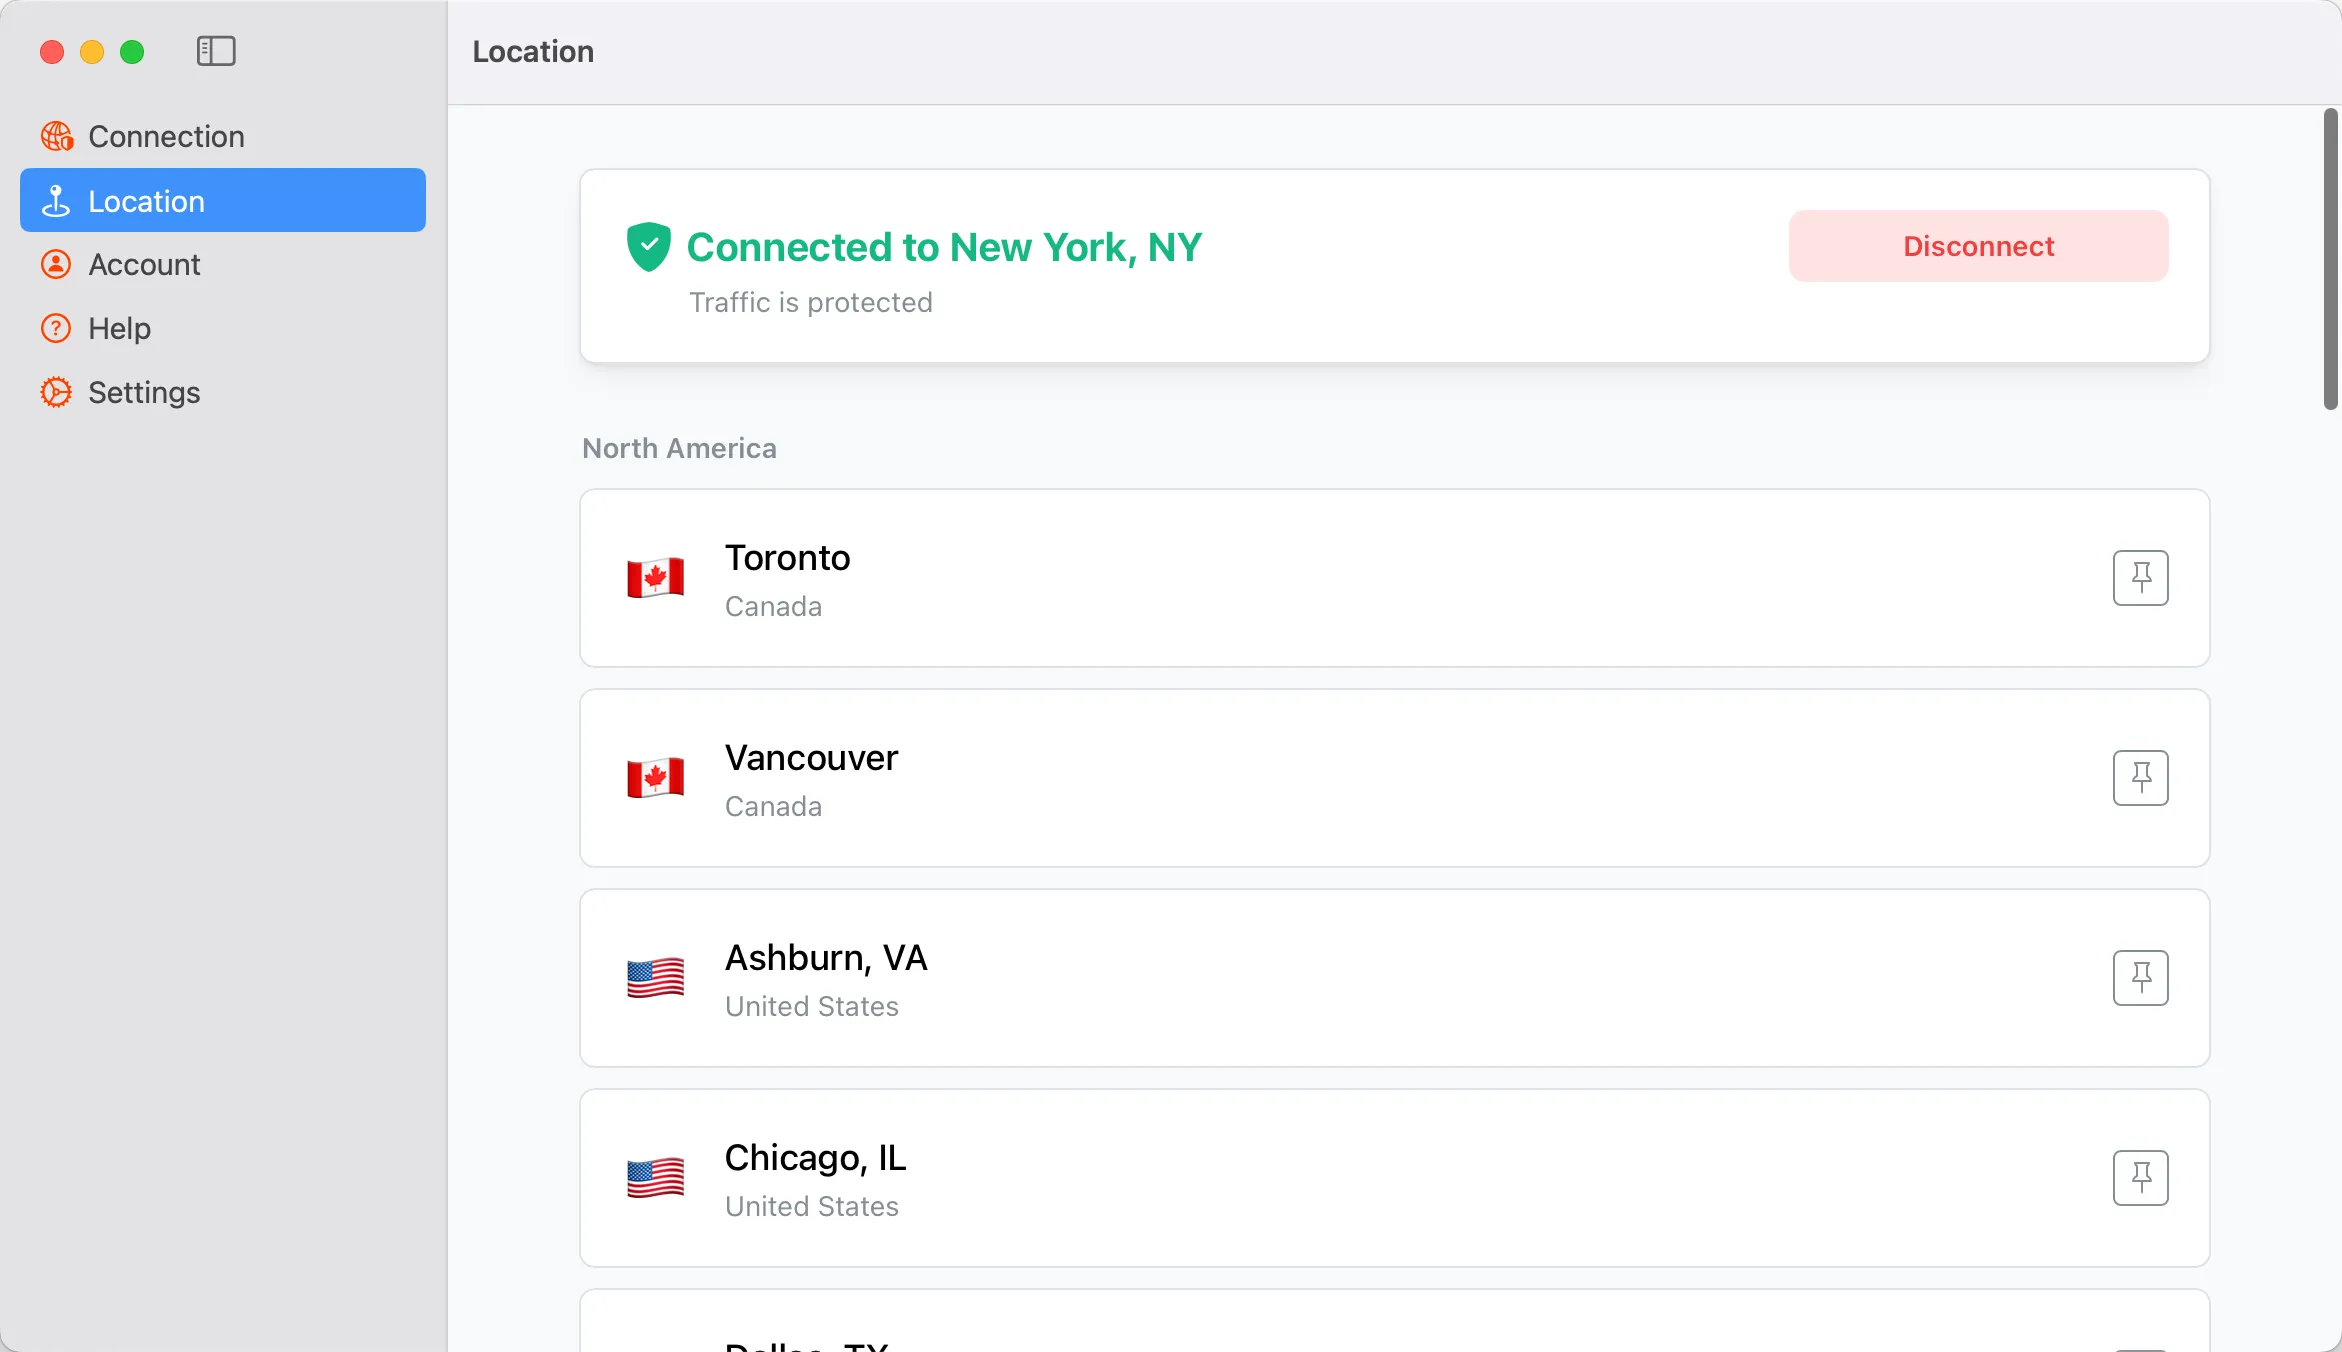2342x1352 pixels.
Task: Disconnect from New York, NY
Action: pyautogui.click(x=1977, y=246)
